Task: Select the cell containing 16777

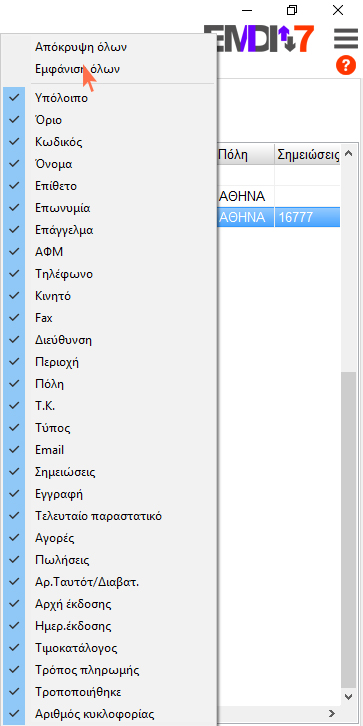Action: click(x=307, y=218)
